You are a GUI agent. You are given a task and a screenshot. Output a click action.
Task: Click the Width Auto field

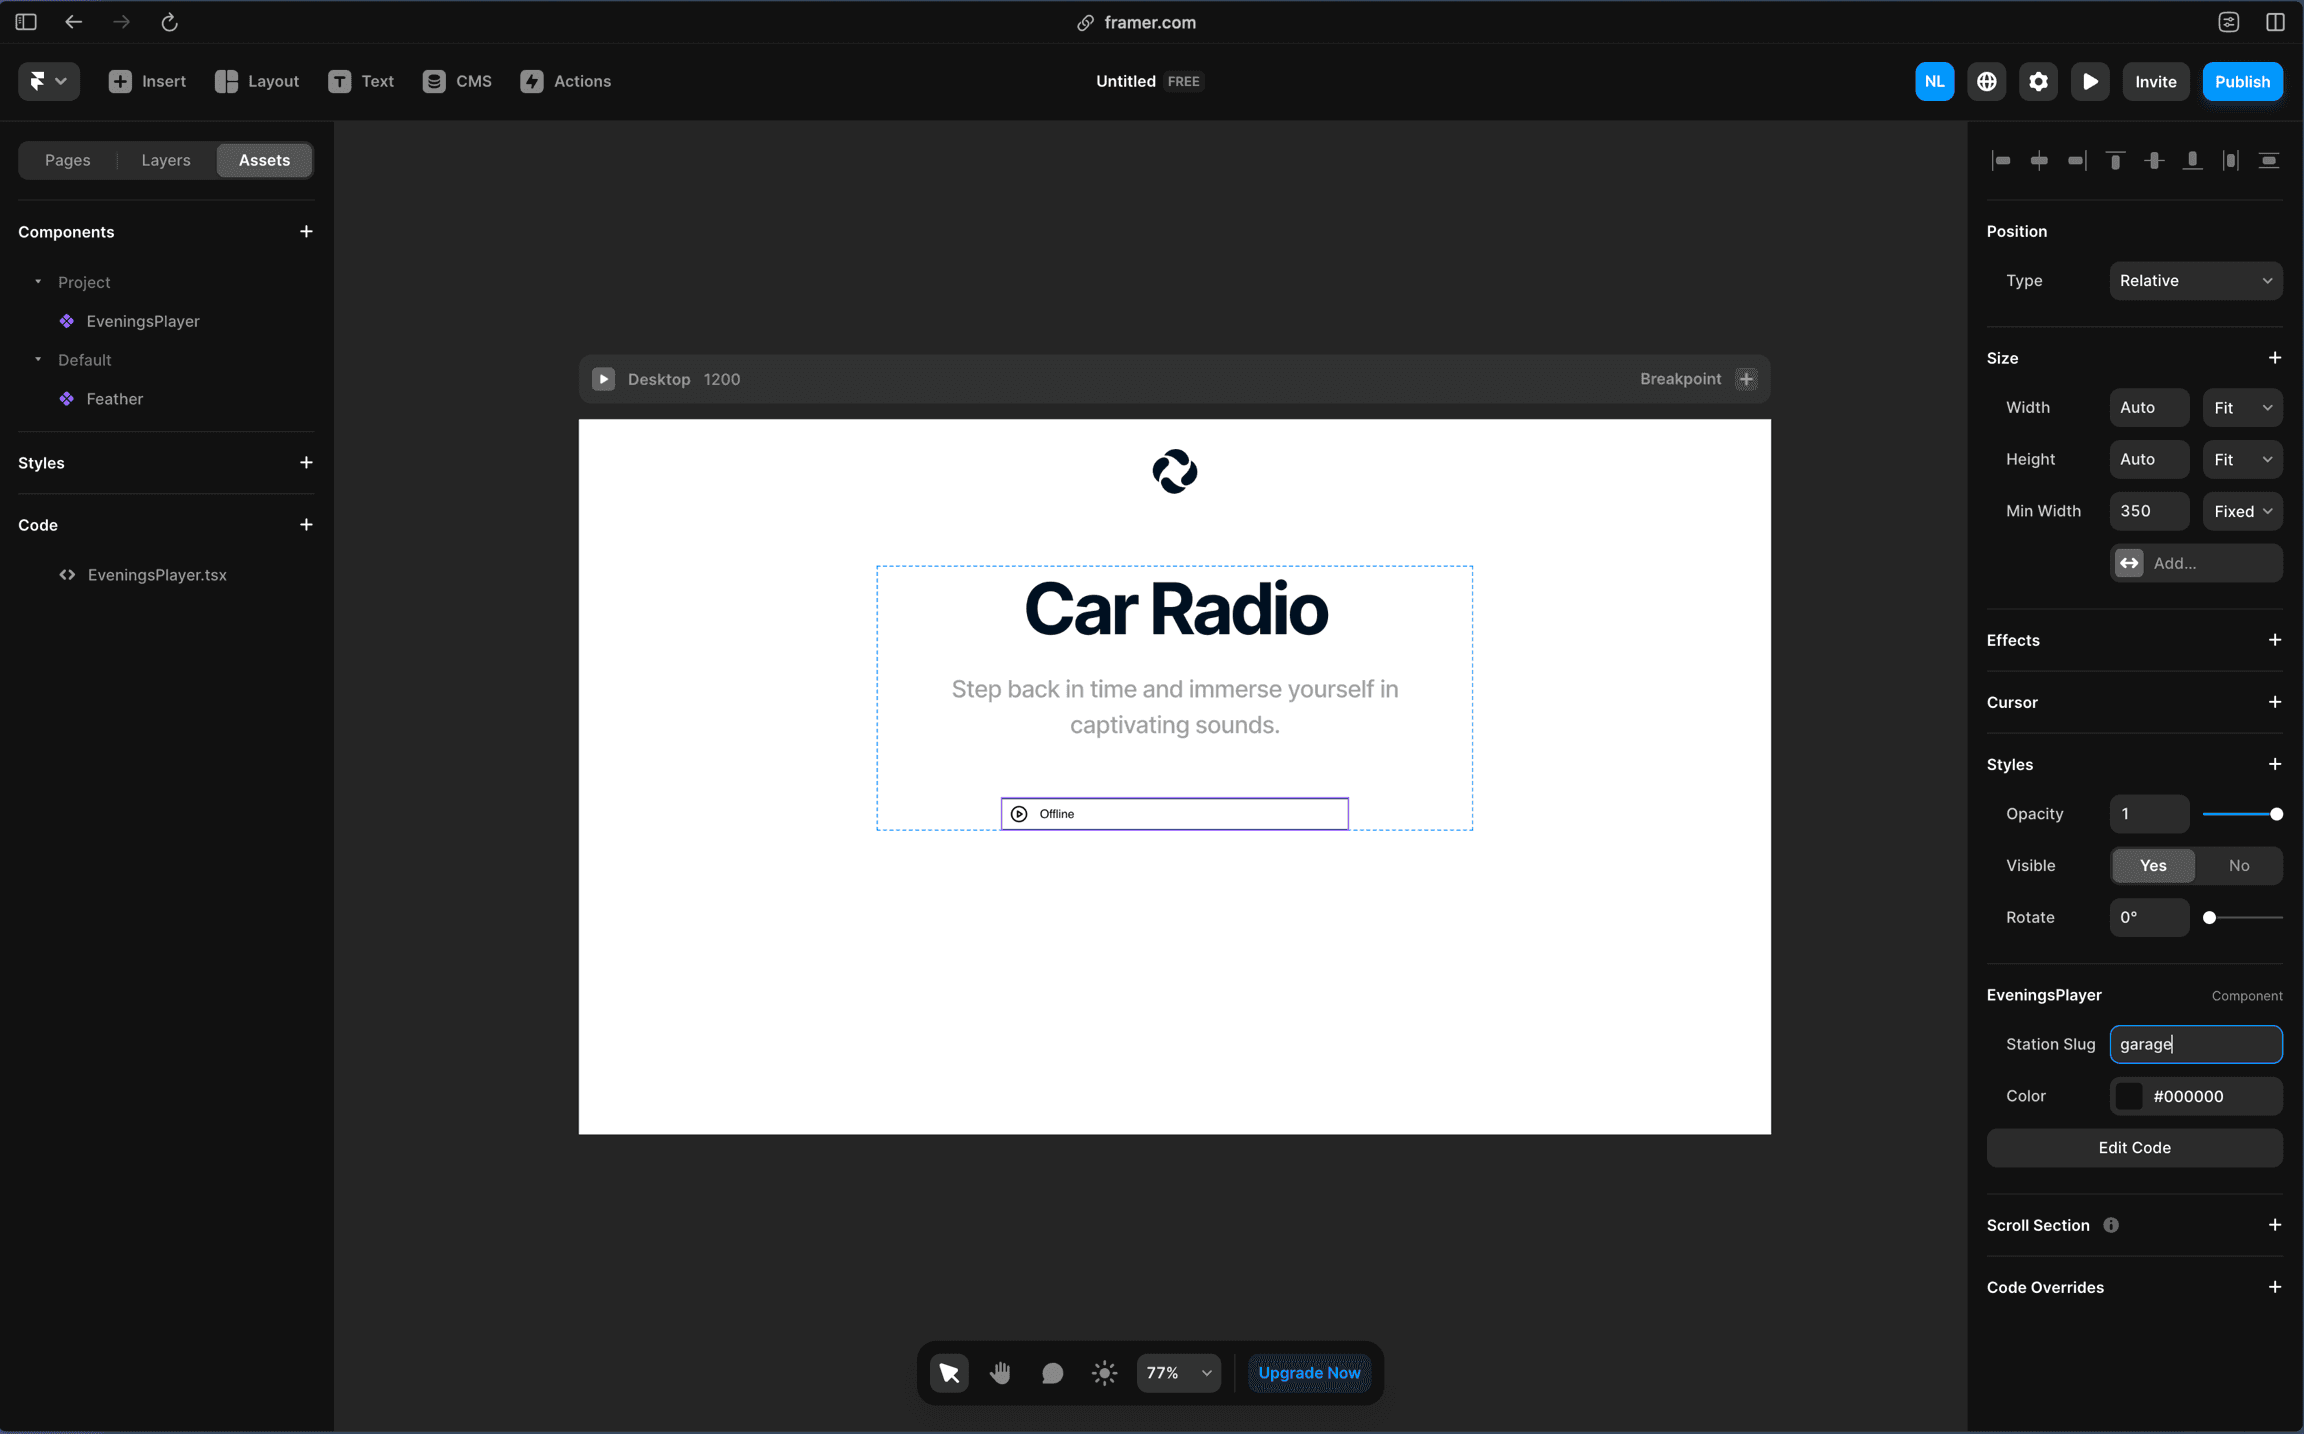pos(2149,407)
